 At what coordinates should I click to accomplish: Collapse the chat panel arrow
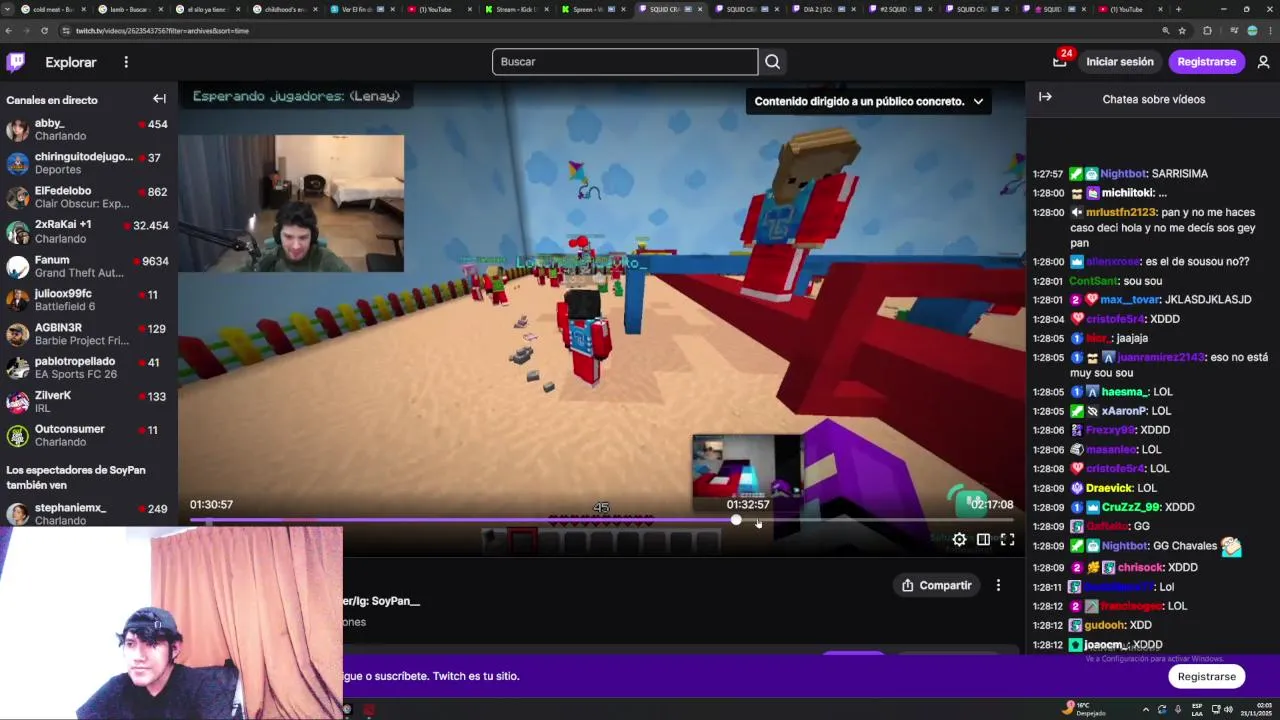coord(1045,97)
